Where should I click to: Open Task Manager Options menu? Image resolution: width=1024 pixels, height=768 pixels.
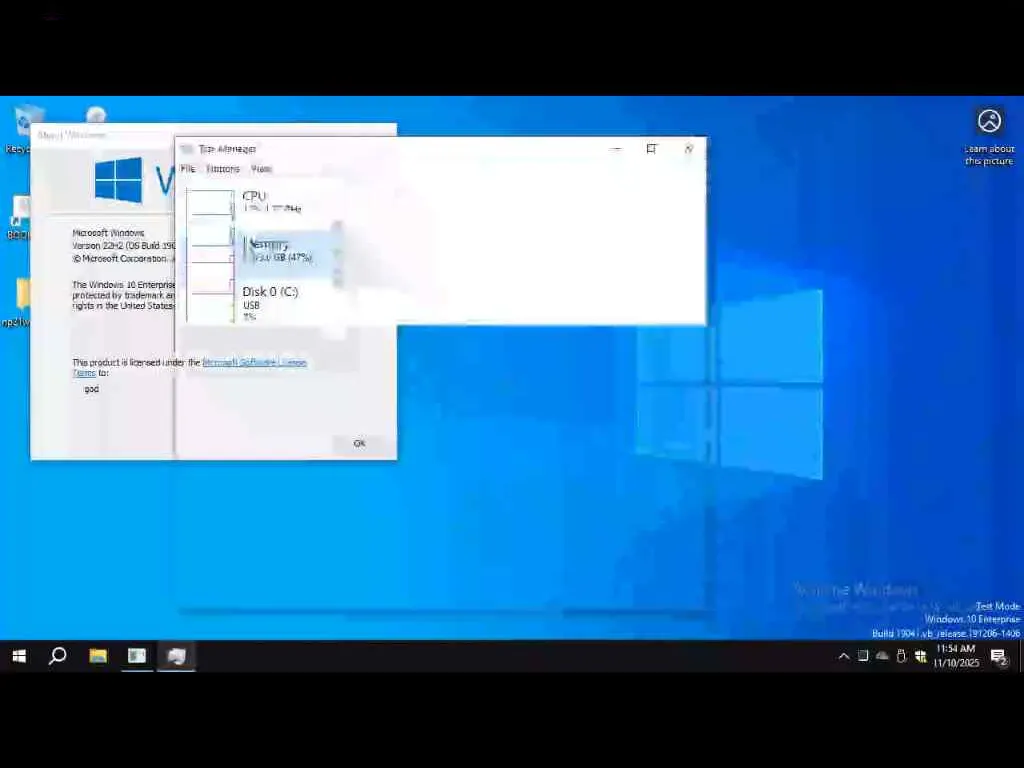[223, 168]
